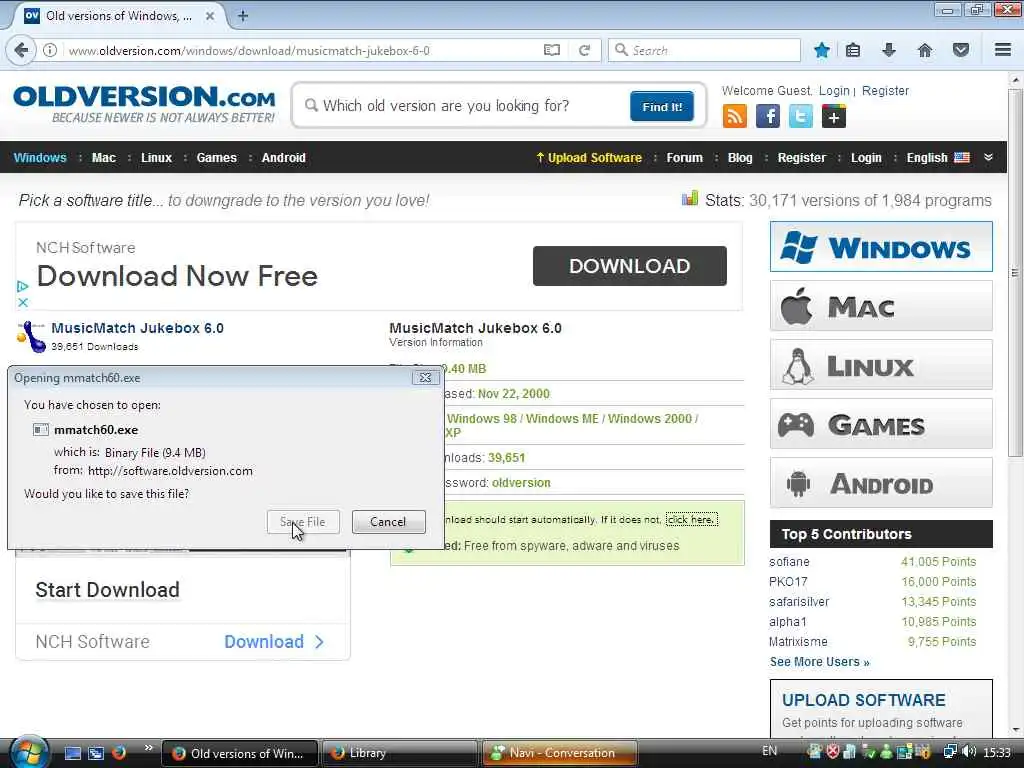Click the volume speaker tray icon

pyautogui.click(x=969, y=752)
